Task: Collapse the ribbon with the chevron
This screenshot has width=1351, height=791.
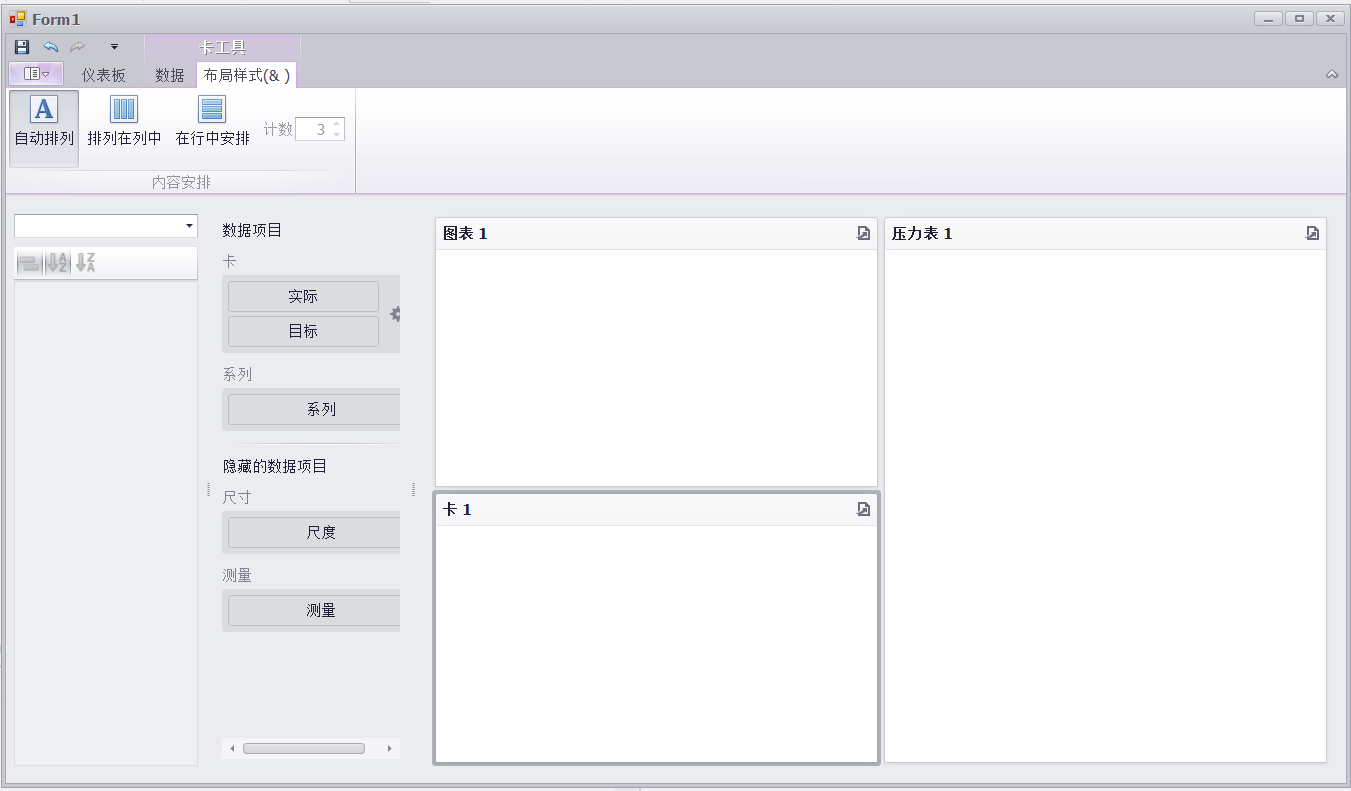Action: (1331, 75)
